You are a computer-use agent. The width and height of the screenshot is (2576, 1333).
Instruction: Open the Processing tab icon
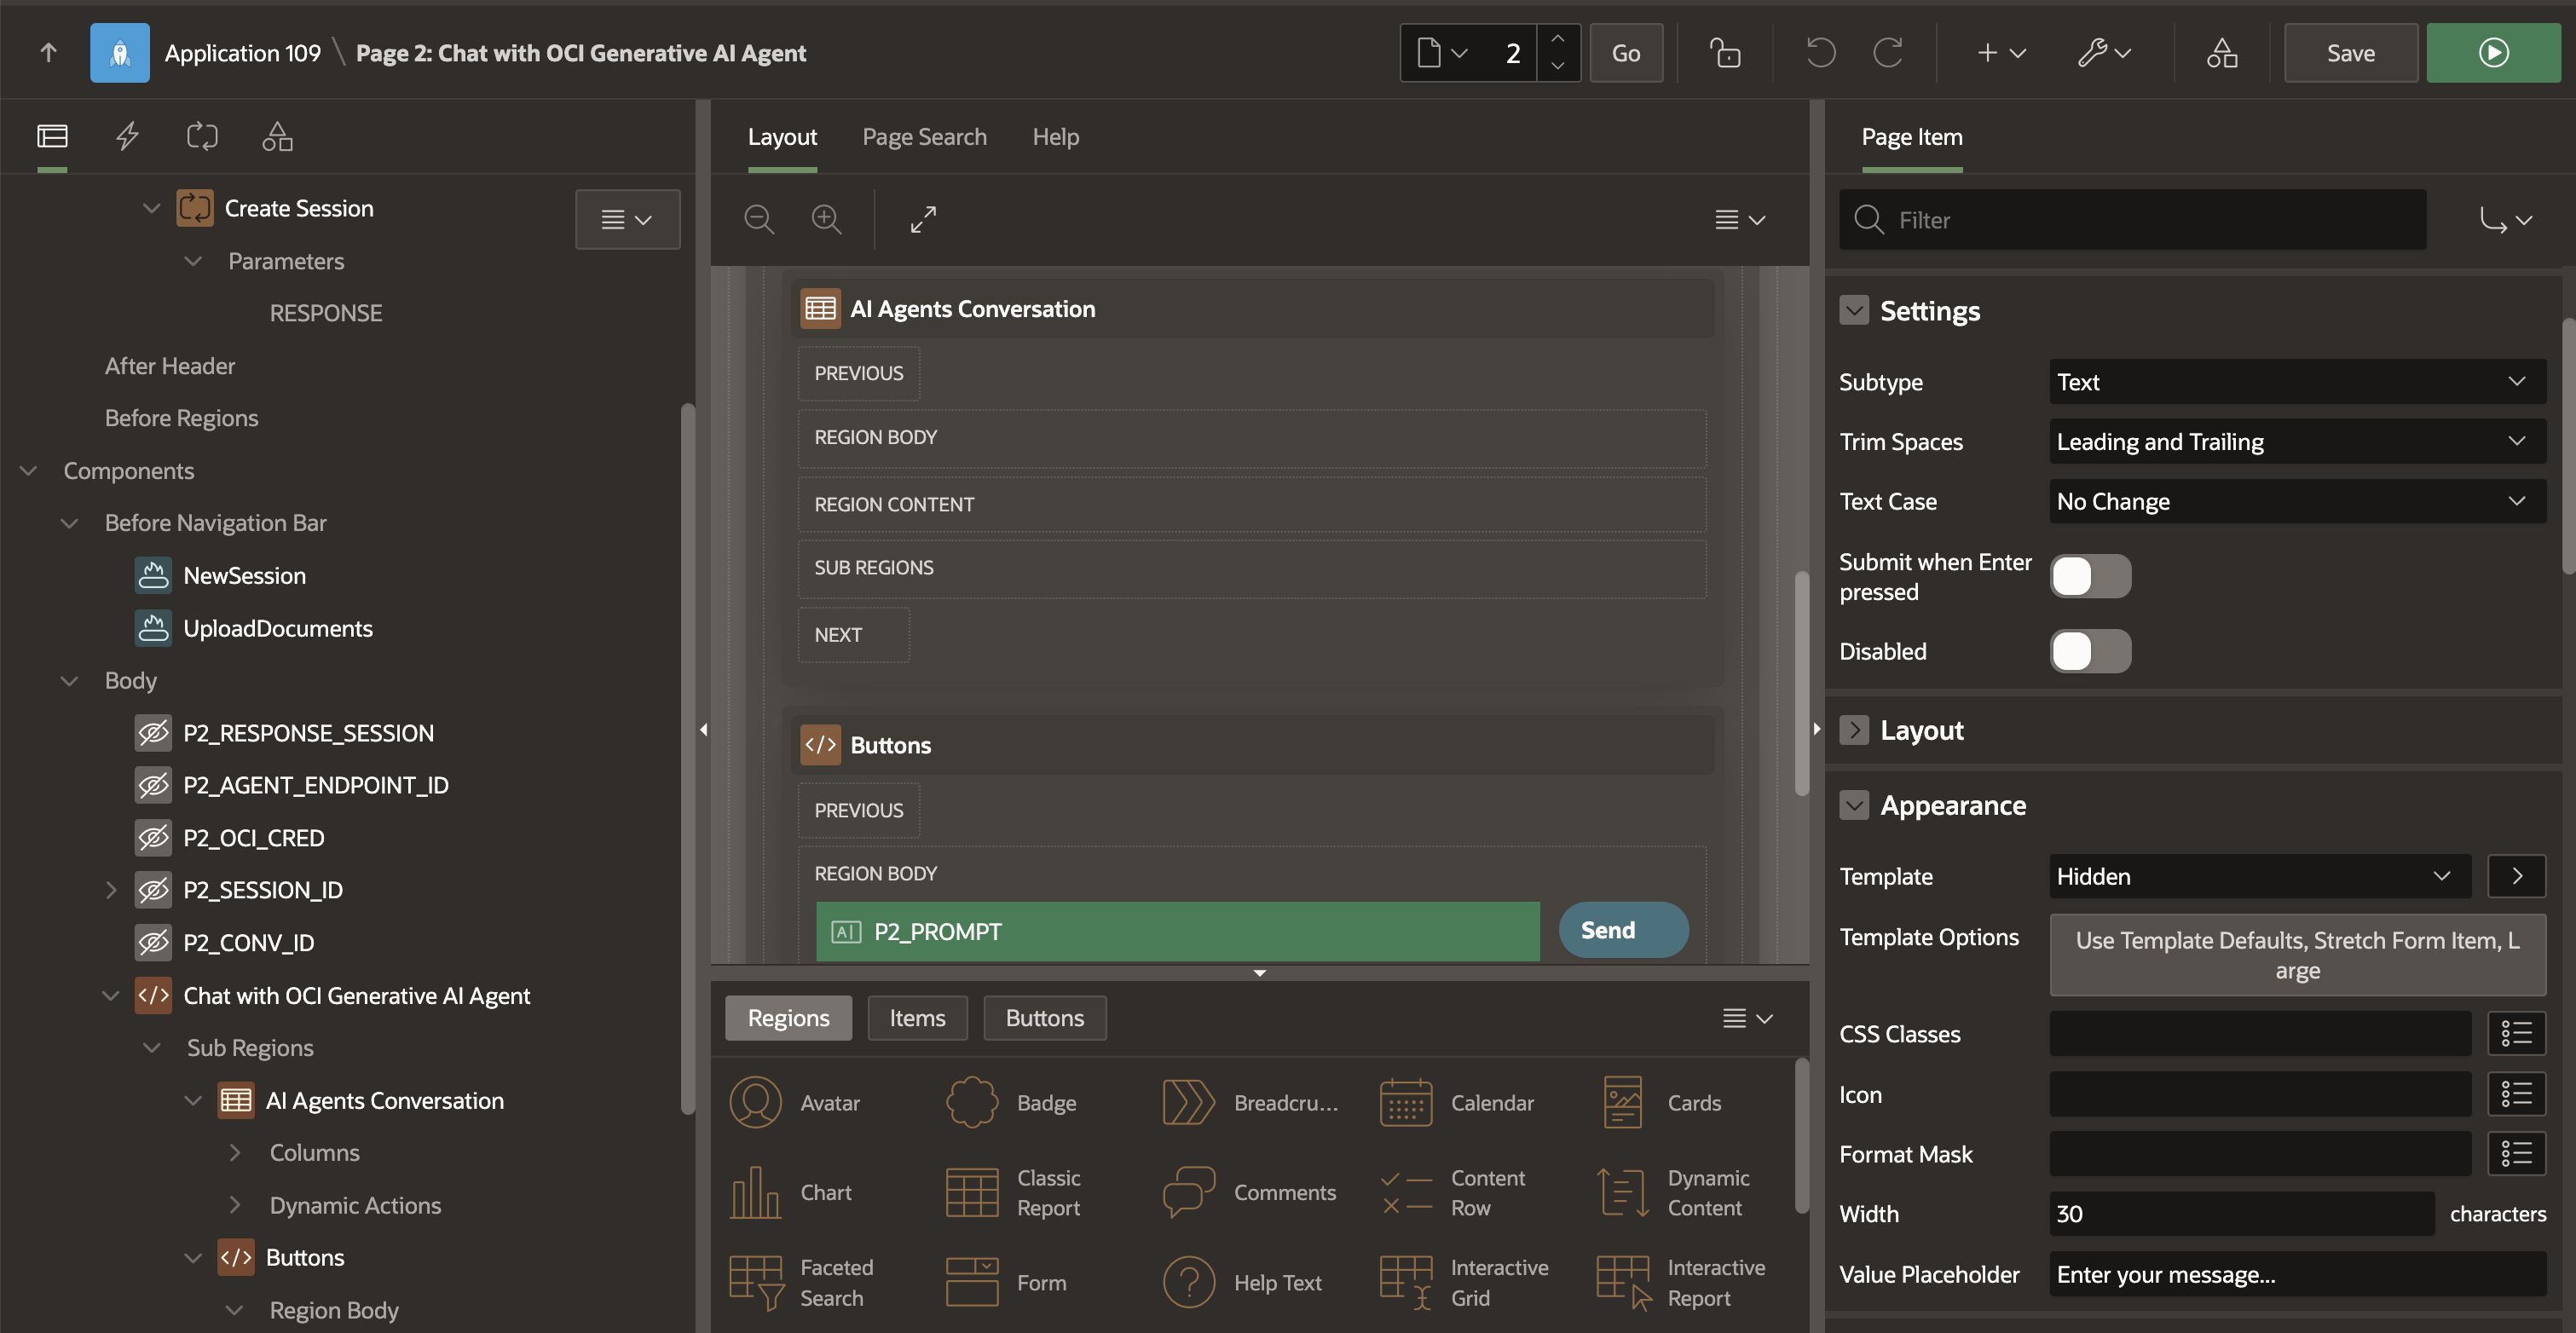[x=202, y=136]
